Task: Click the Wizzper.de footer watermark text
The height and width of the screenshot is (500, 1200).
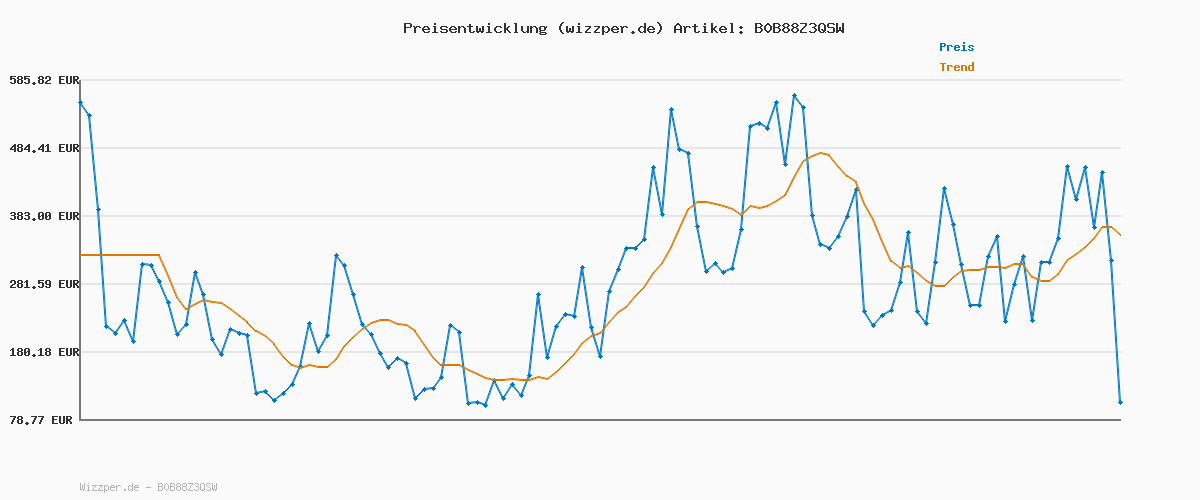Action: click(148, 487)
